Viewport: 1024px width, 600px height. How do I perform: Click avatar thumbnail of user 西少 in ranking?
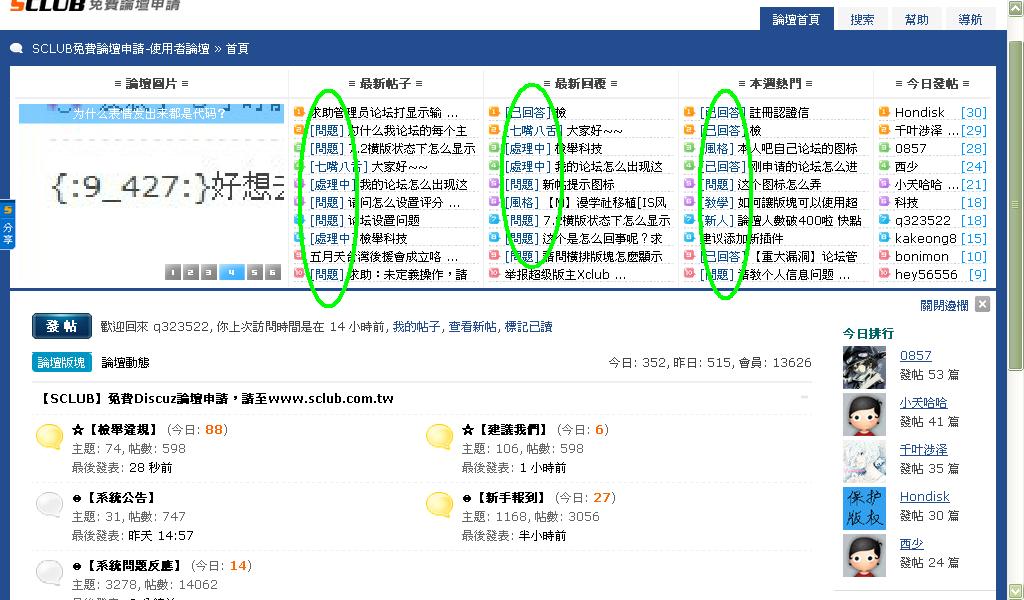click(864, 555)
